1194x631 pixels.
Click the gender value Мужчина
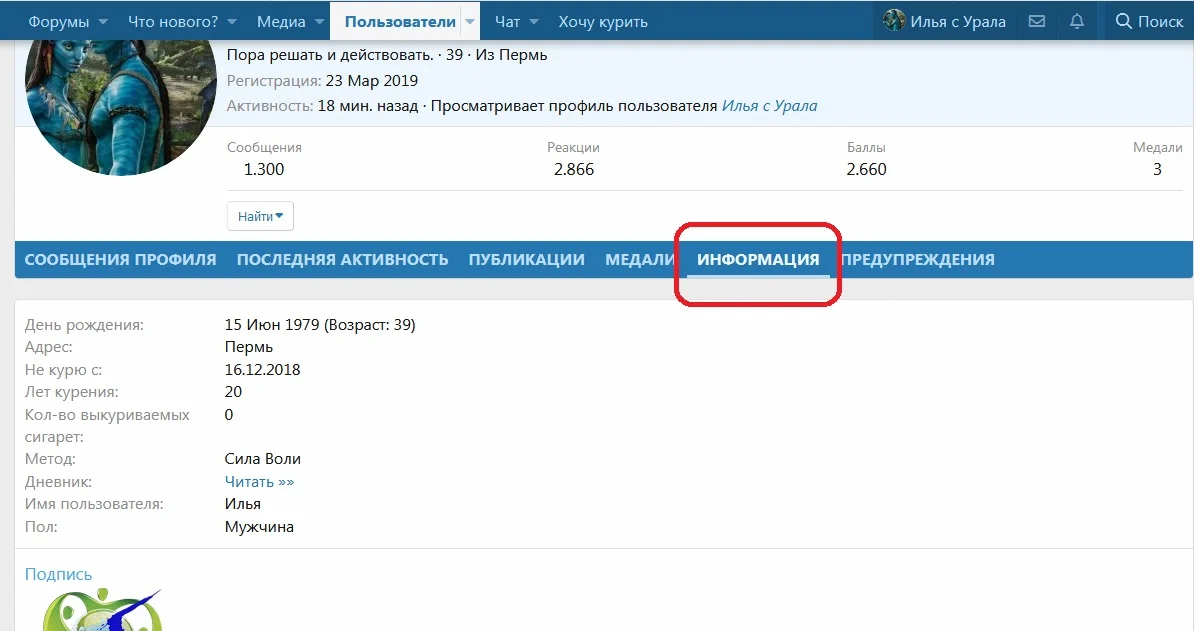[x=259, y=527]
